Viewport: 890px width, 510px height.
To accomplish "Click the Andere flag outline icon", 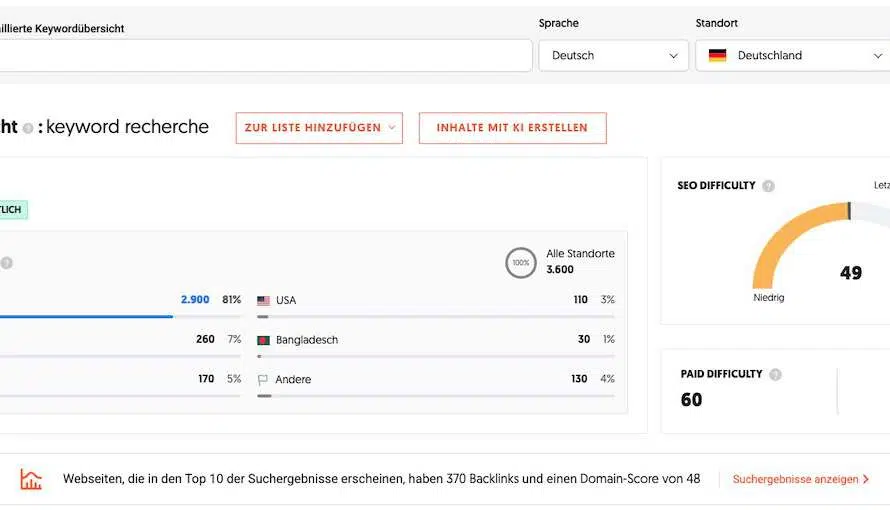I will 263,380.
